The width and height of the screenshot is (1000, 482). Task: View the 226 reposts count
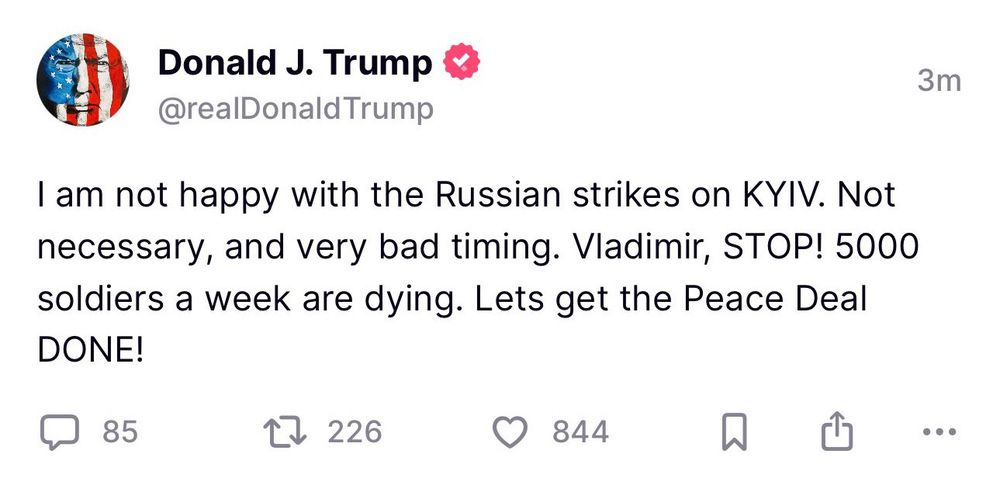355,432
